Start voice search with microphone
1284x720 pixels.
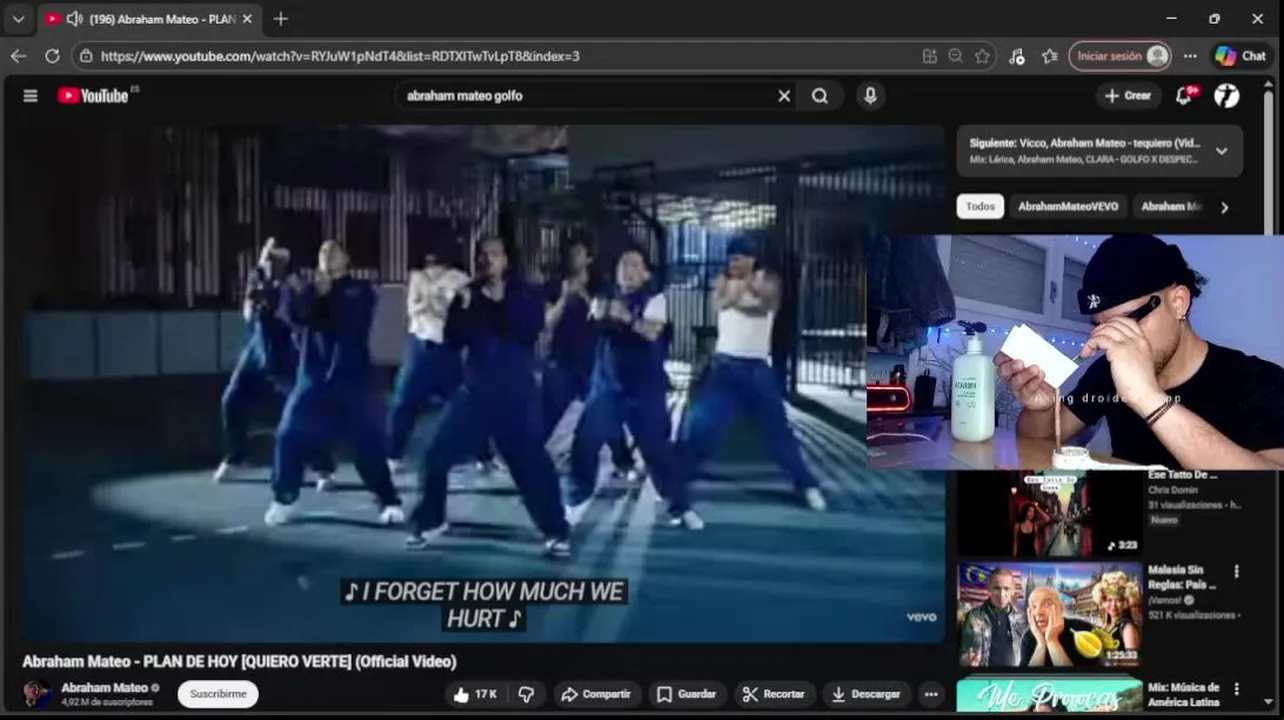coord(870,96)
